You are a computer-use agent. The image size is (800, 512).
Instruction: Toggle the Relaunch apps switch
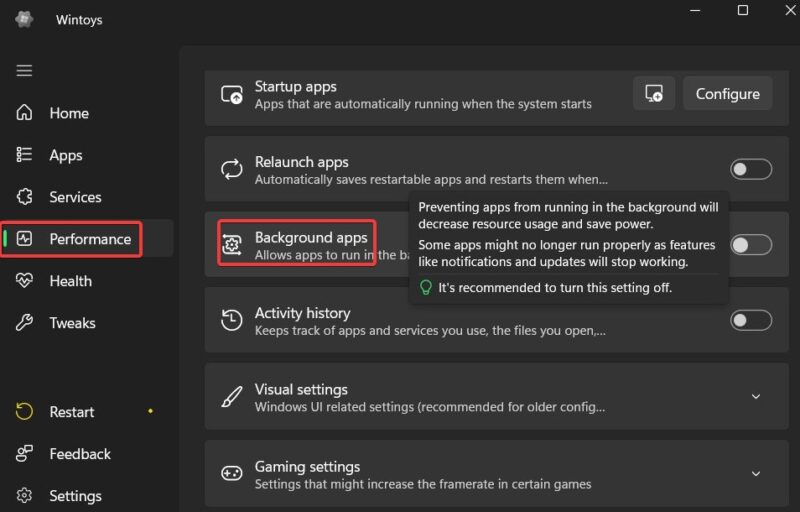click(751, 169)
